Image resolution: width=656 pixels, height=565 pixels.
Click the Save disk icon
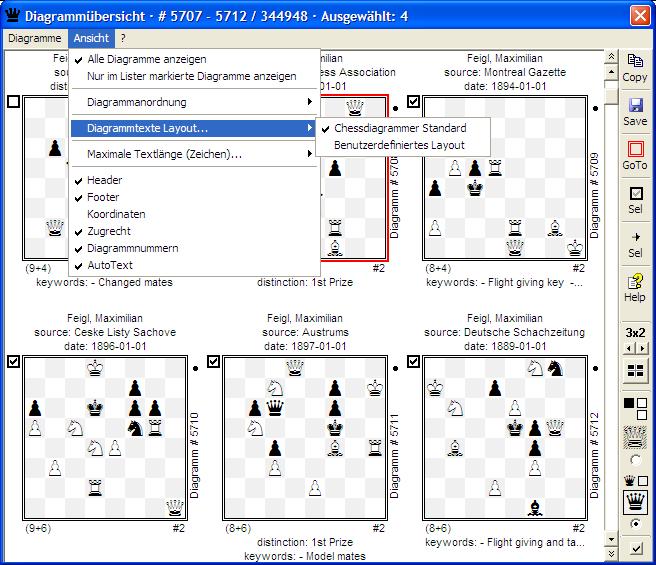[634, 111]
